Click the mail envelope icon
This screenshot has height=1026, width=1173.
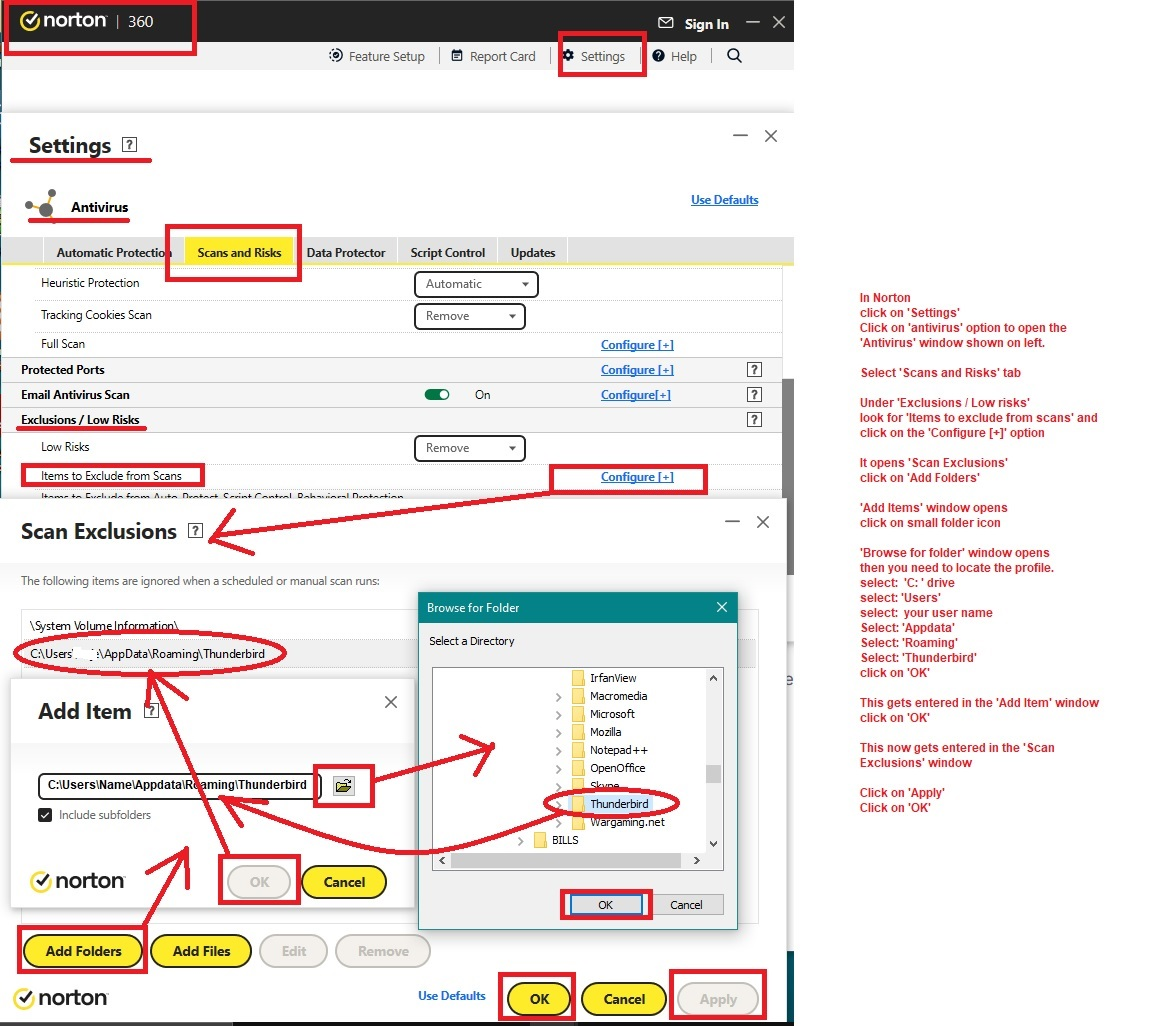665,23
